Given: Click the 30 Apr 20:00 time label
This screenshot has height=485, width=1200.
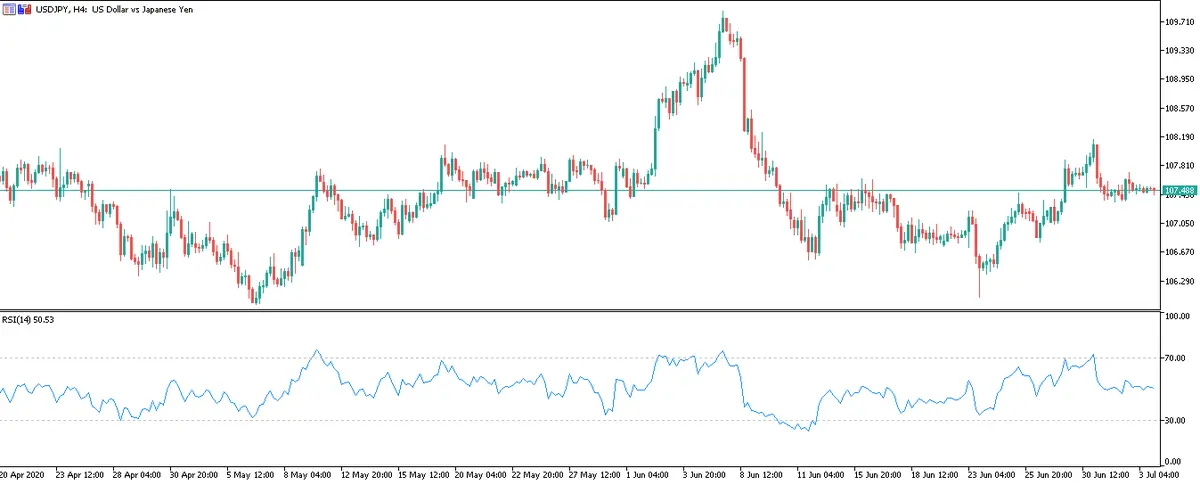Looking at the screenshot, I should pos(194,476).
